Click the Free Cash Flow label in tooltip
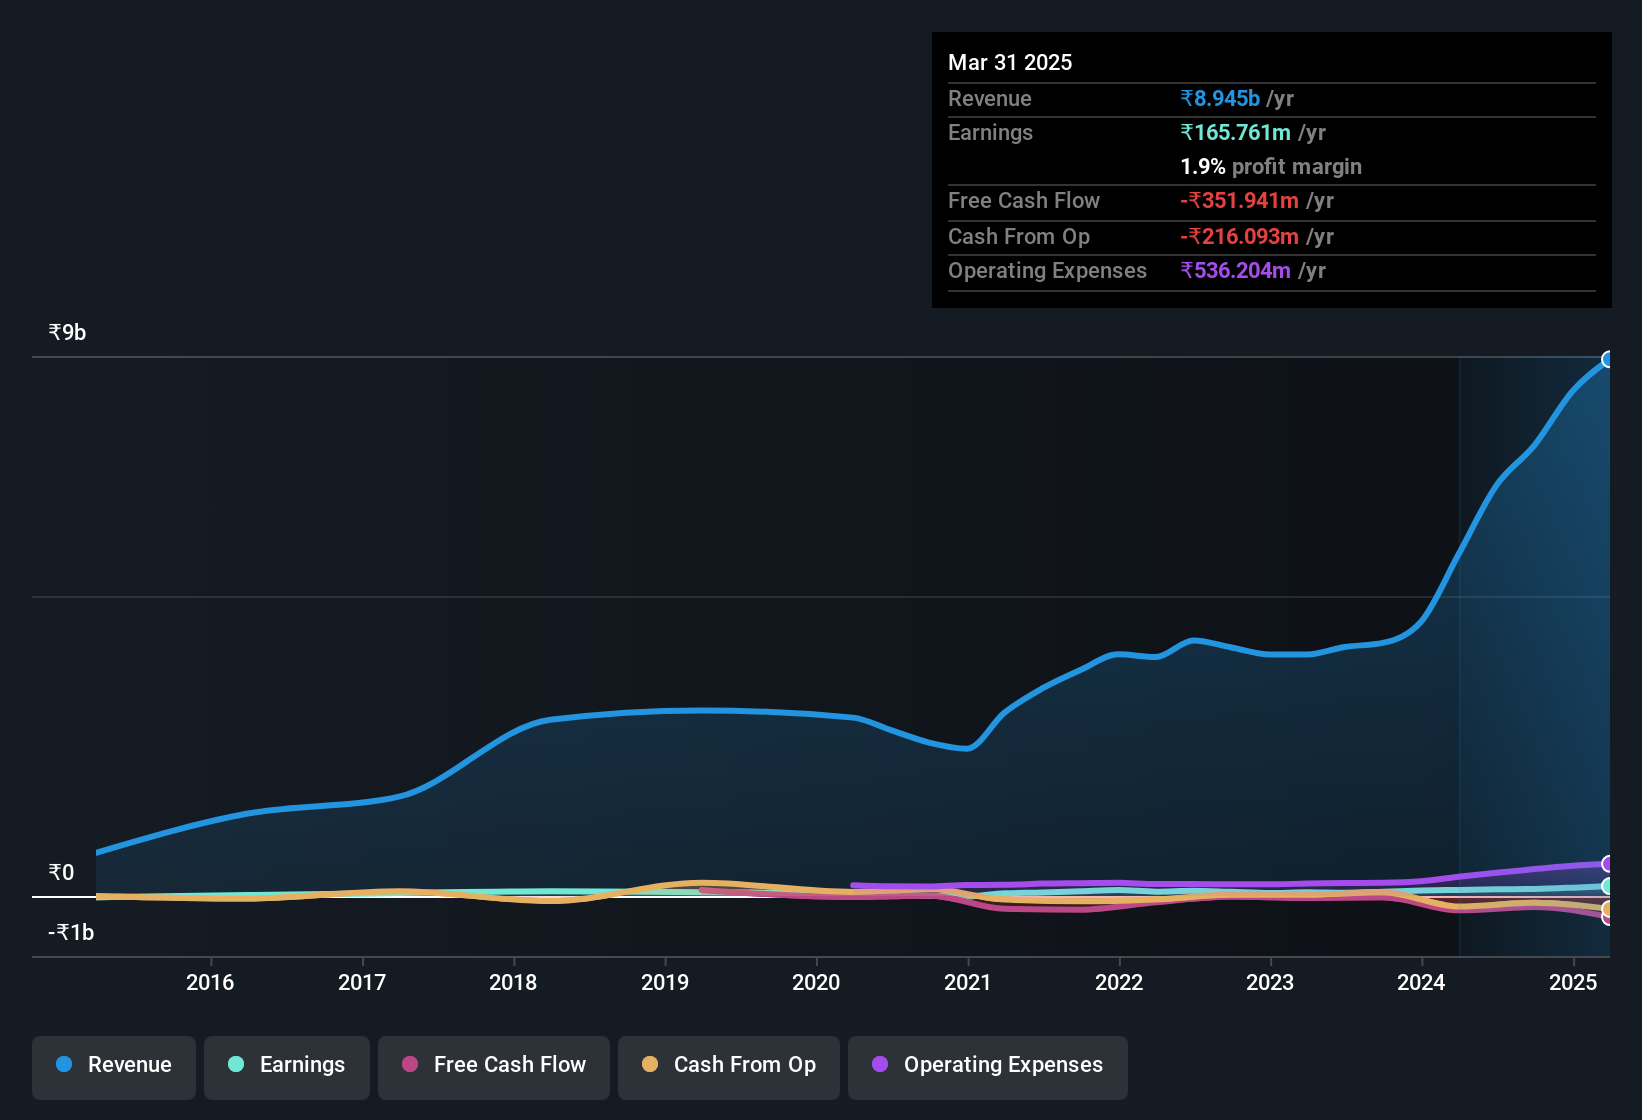1642x1120 pixels. pyautogui.click(x=1024, y=200)
